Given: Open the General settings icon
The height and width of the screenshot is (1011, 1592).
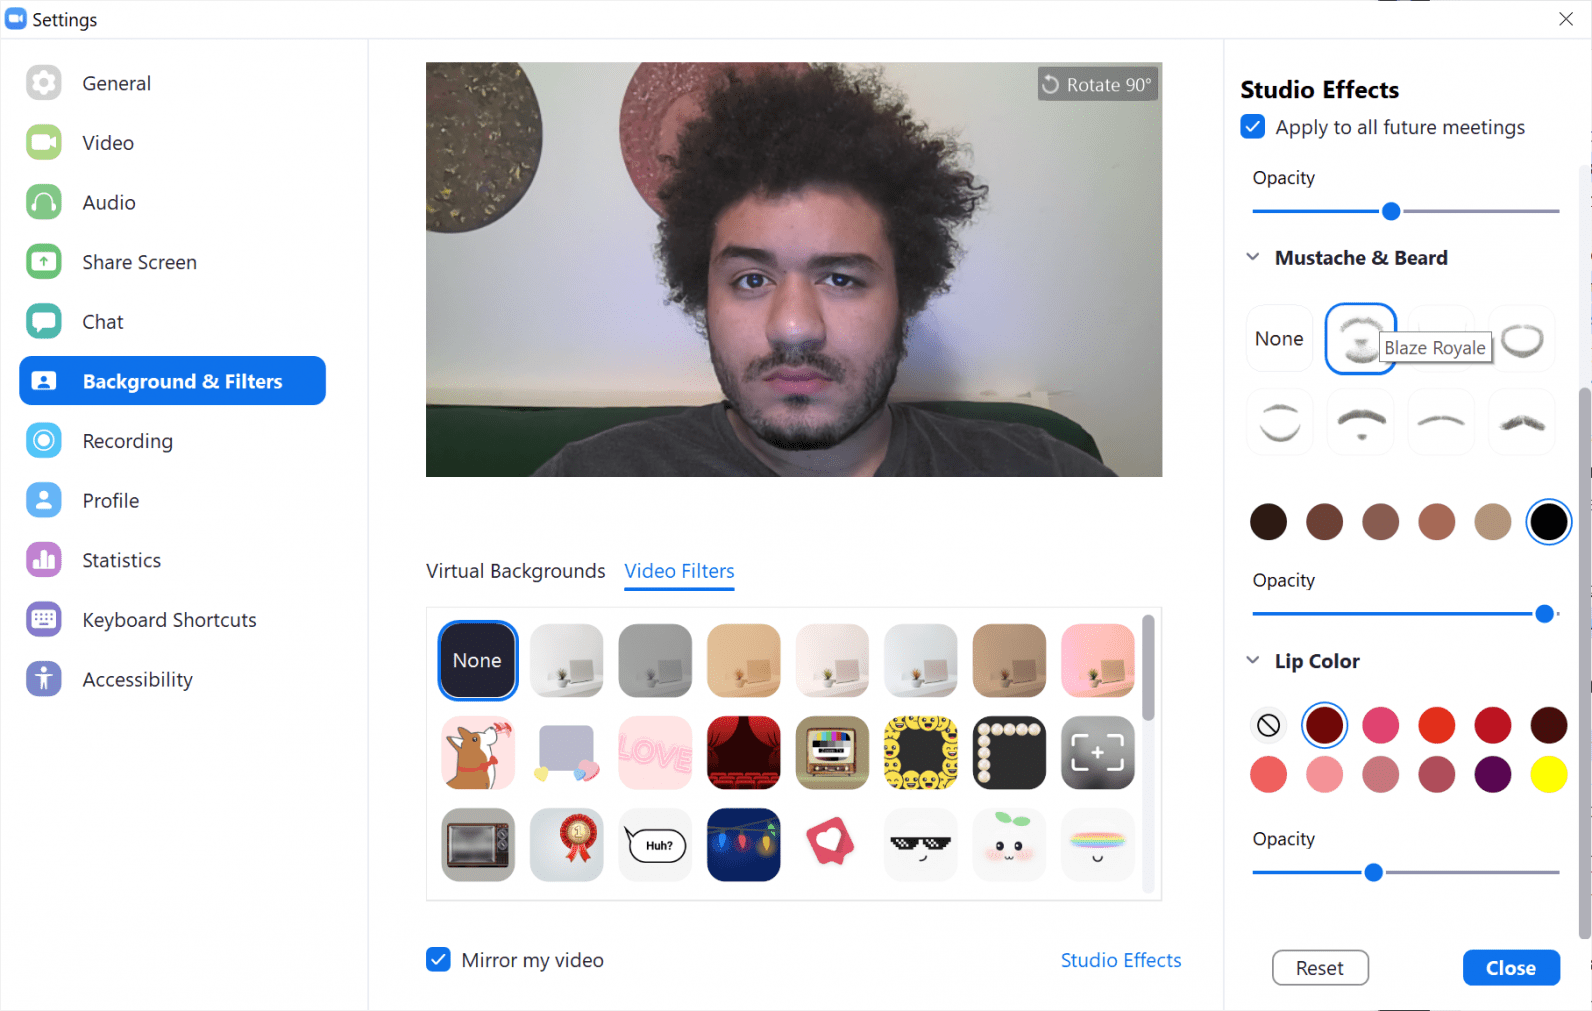Looking at the screenshot, I should pyautogui.click(x=44, y=83).
